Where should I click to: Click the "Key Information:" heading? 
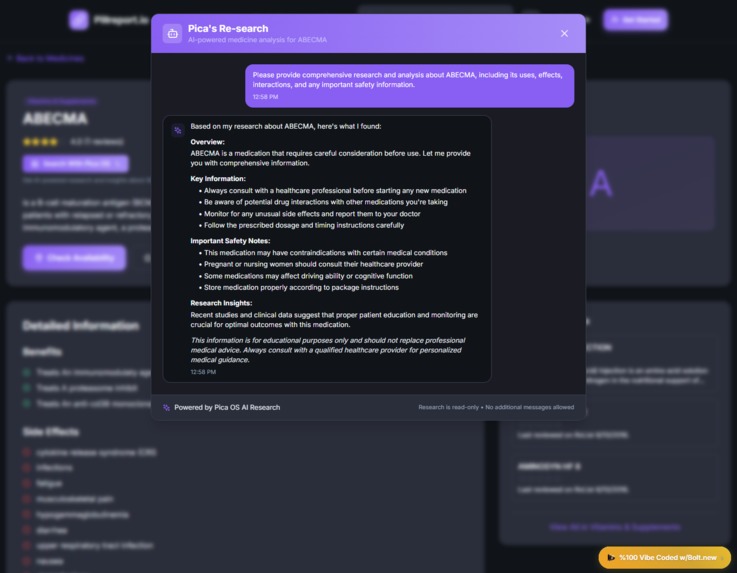(x=218, y=179)
